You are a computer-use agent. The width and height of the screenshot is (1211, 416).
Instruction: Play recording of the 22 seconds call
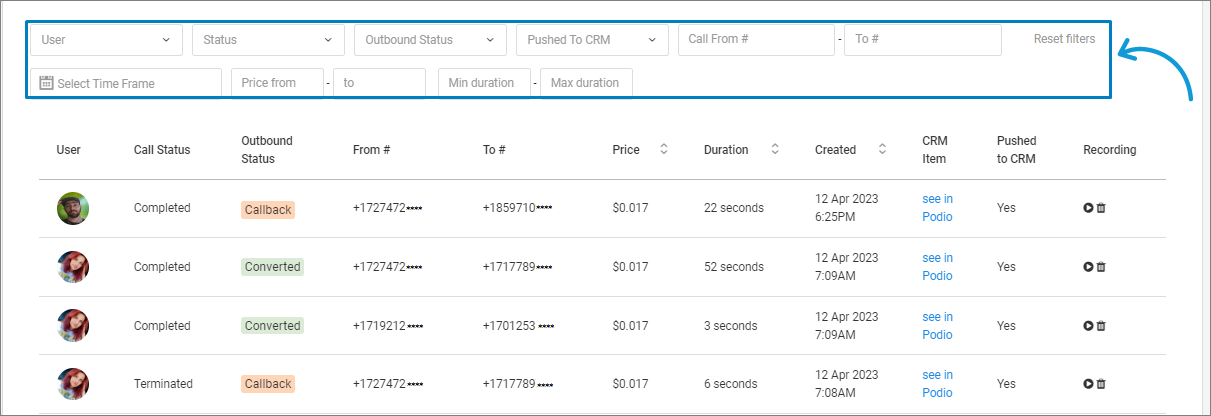tap(1088, 208)
